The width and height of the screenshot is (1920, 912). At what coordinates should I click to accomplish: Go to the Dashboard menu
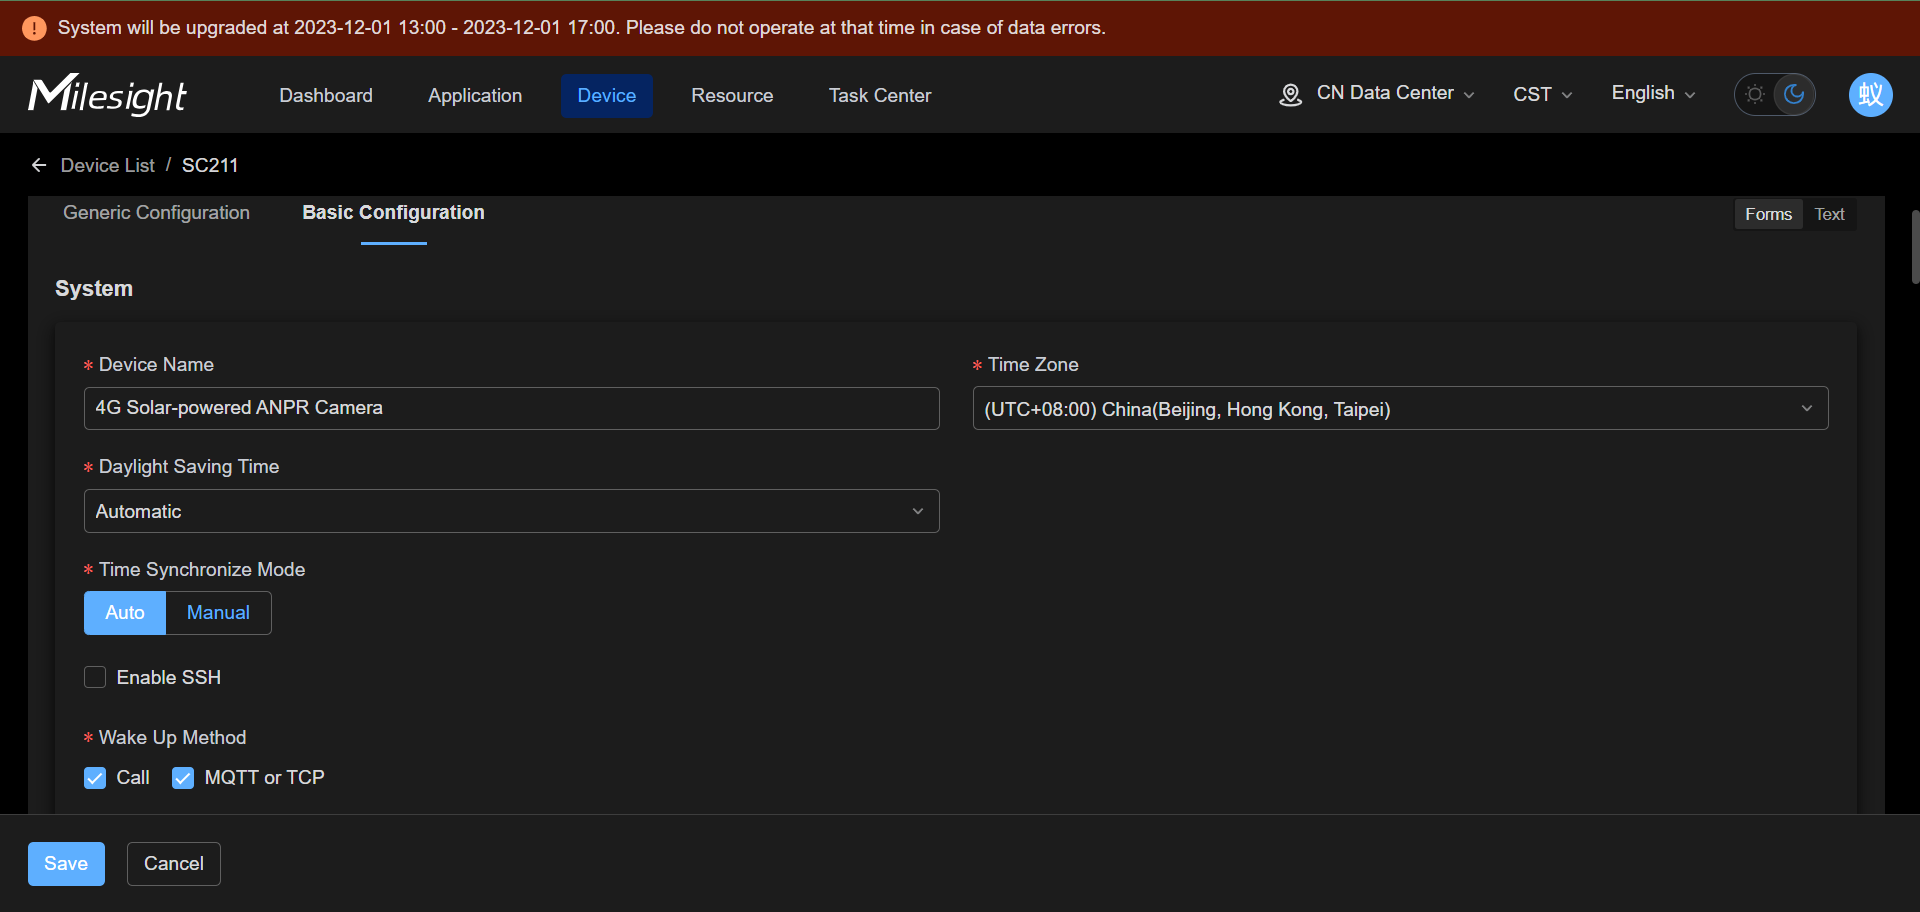click(x=326, y=95)
